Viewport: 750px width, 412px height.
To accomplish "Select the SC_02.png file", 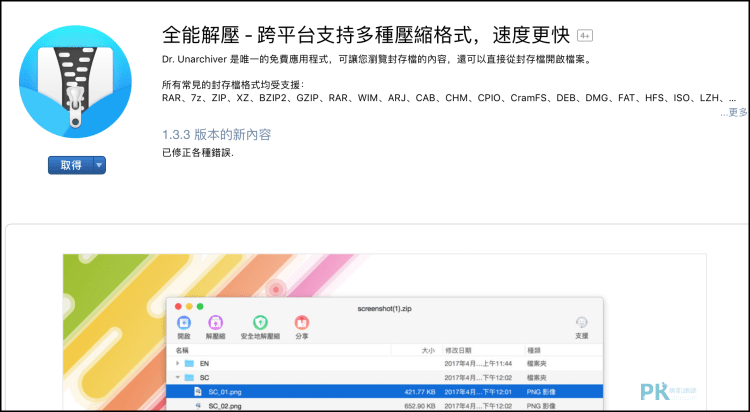I will 385,406.
